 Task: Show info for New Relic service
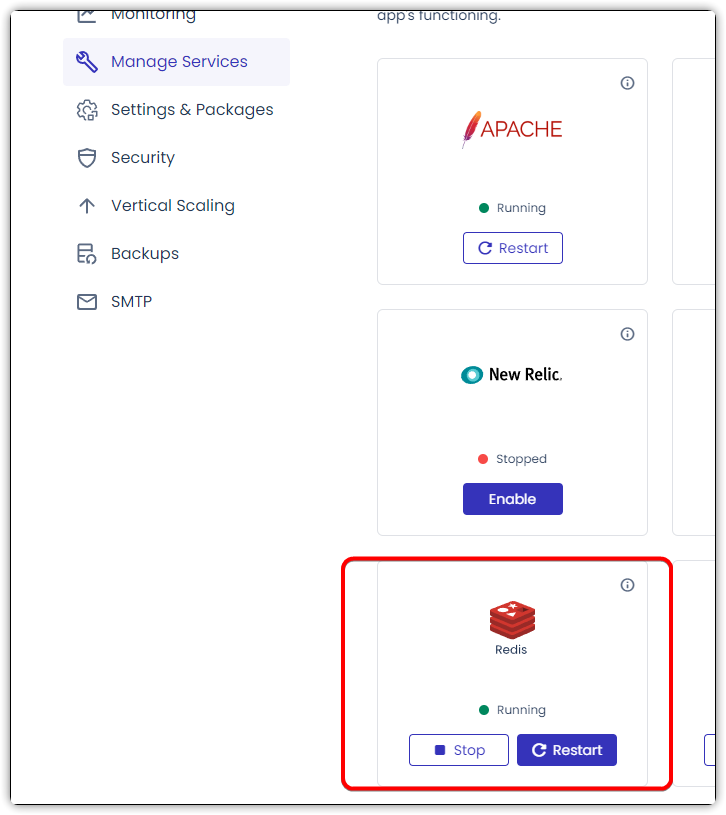coord(627,334)
